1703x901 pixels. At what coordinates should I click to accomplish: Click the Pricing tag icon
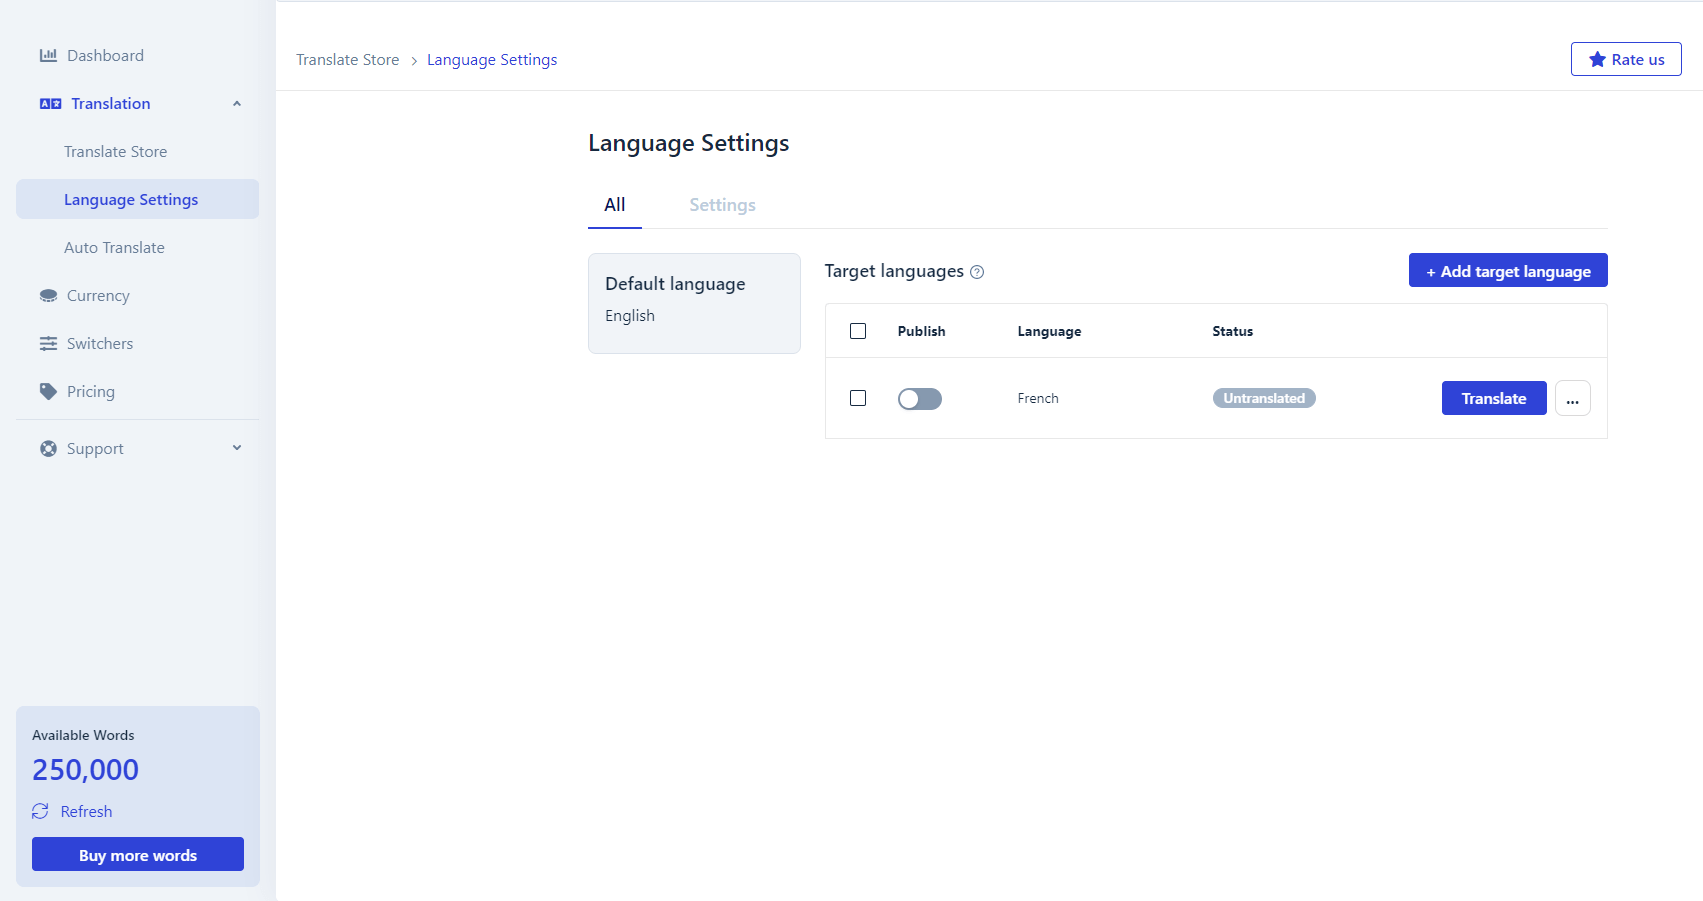48,392
